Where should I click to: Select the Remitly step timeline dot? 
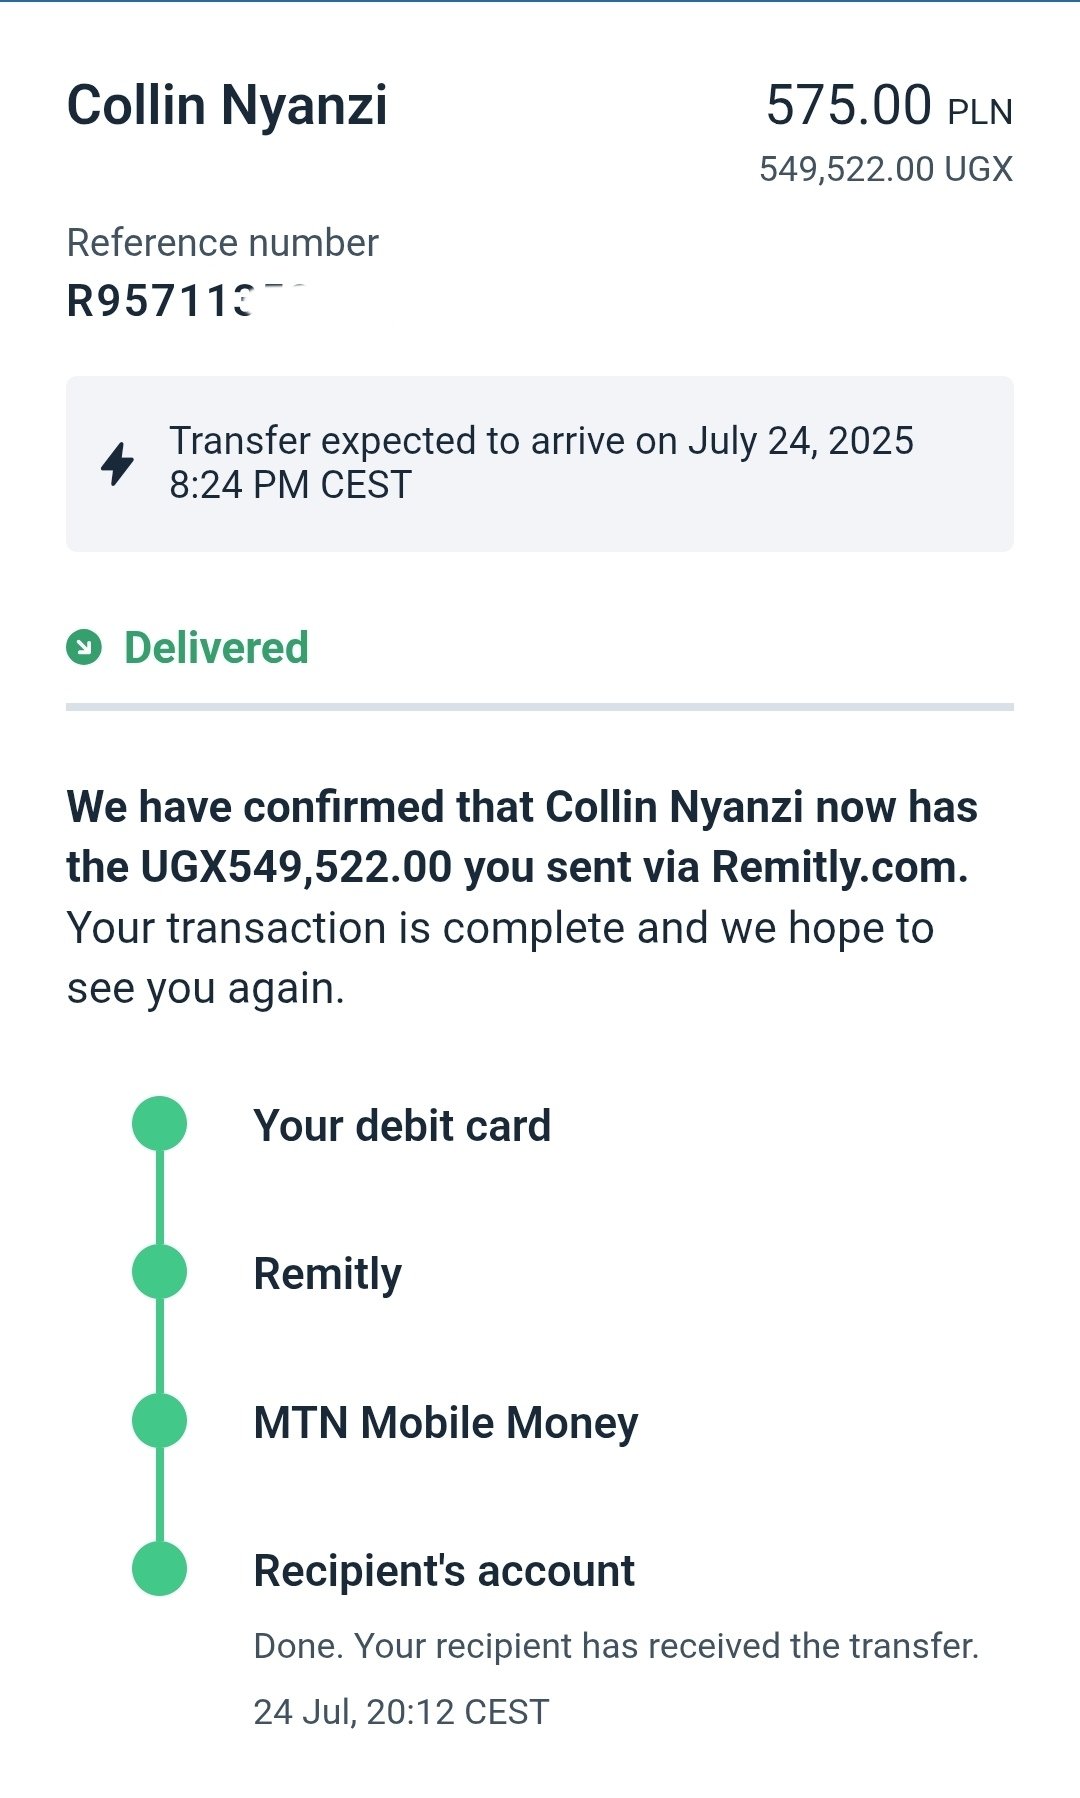coord(160,1272)
